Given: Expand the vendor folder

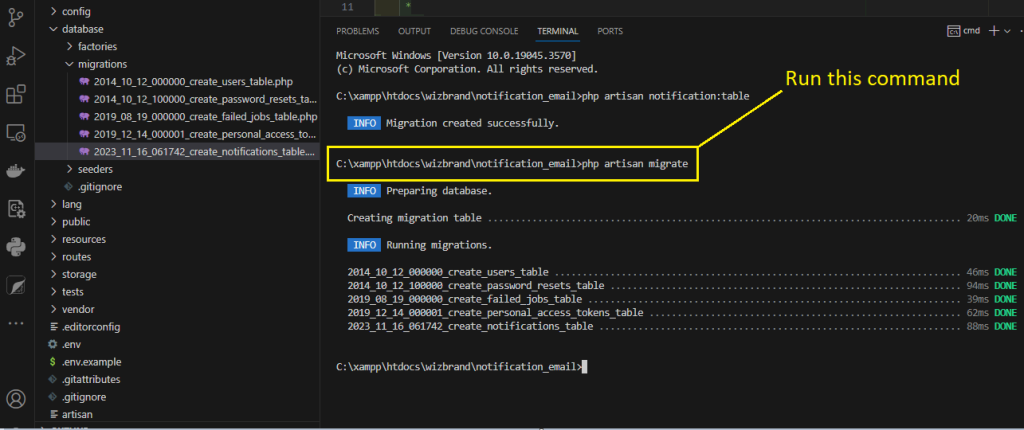Looking at the screenshot, I should point(78,309).
